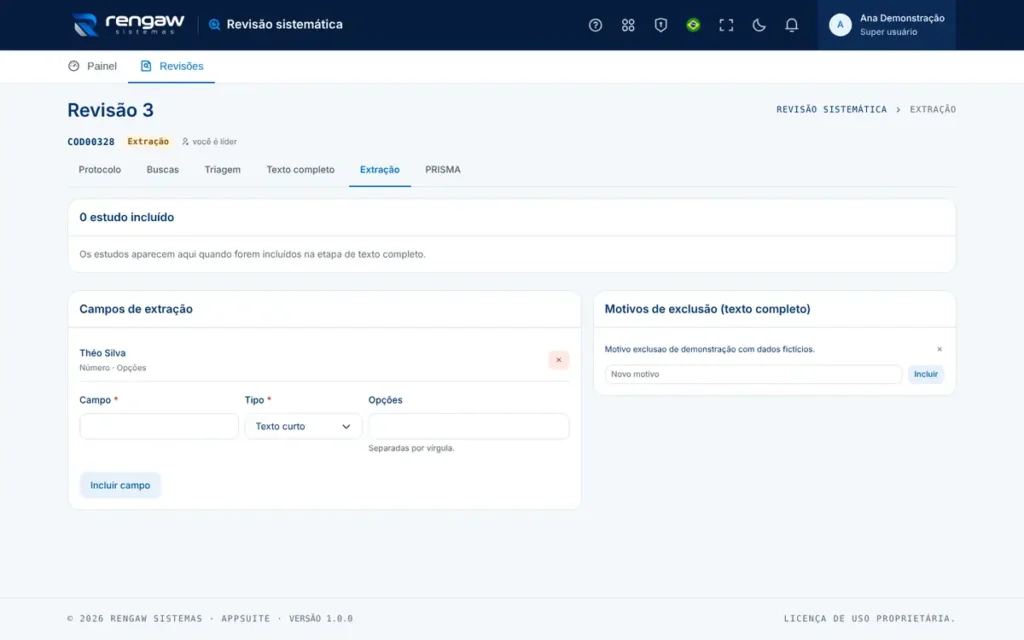Switch to Texto completo tab
The image size is (1024, 640).
click(300, 170)
